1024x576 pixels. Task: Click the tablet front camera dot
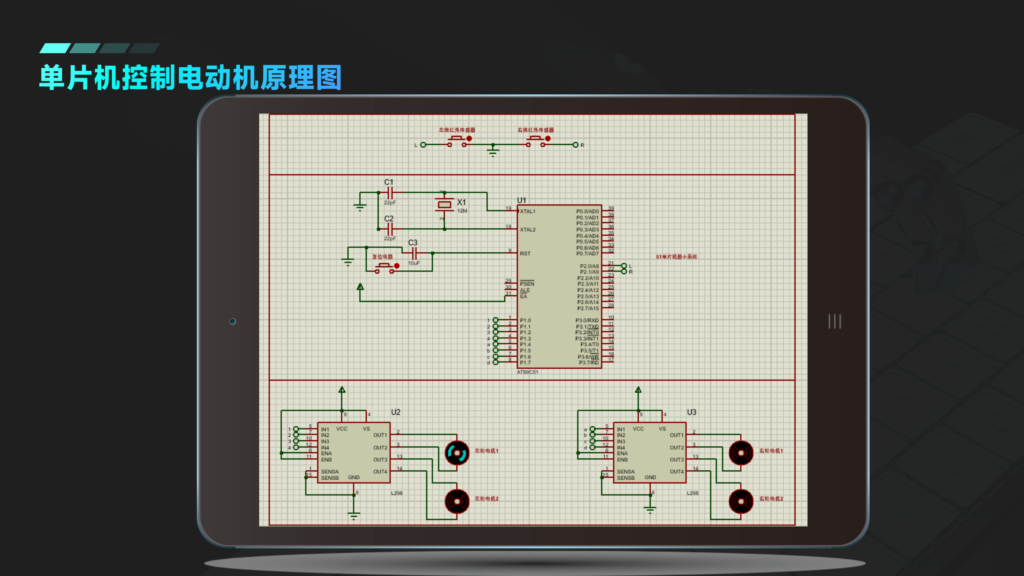pyautogui.click(x=232, y=322)
